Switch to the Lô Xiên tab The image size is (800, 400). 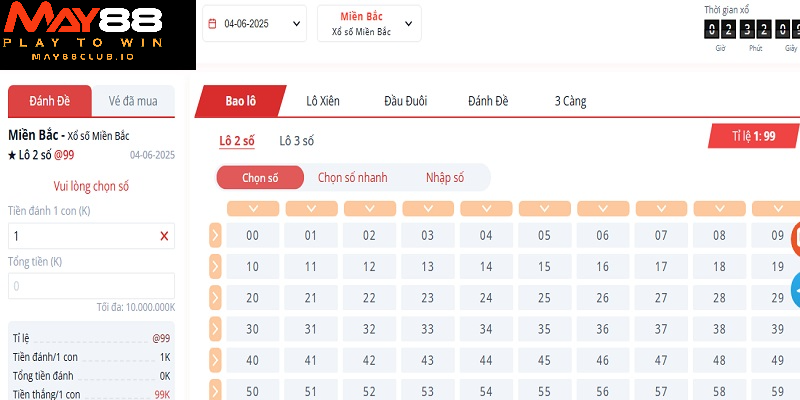tap(325, 101)
